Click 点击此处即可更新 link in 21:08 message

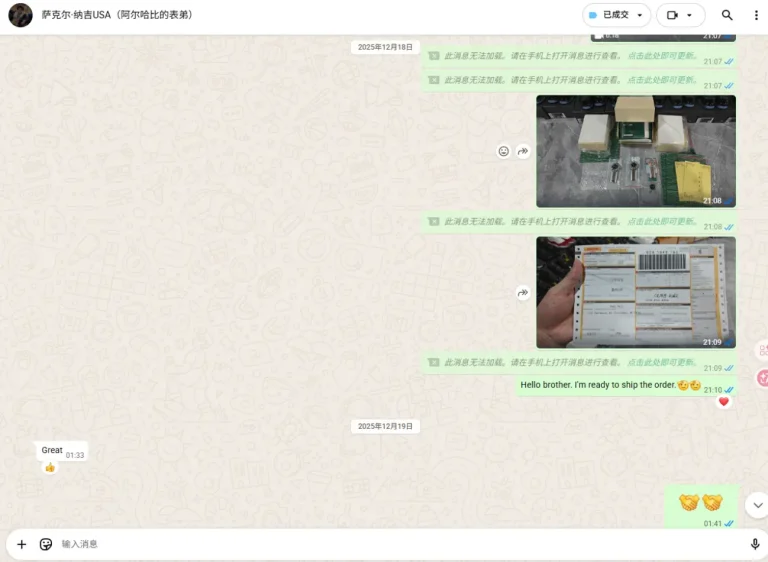[x=662, y=221]
